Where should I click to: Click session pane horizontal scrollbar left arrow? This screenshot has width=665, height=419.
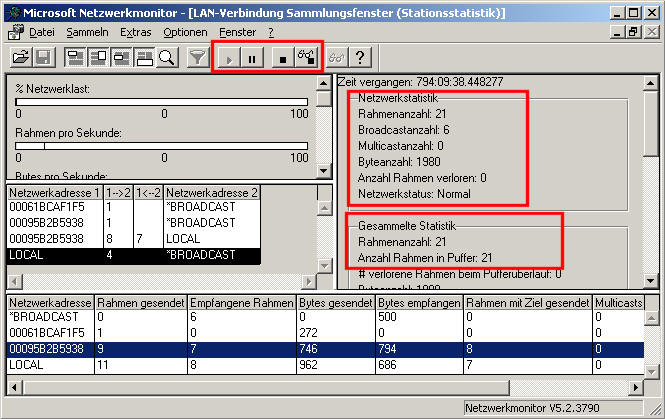pyautogui.click(x=14, y=281)
